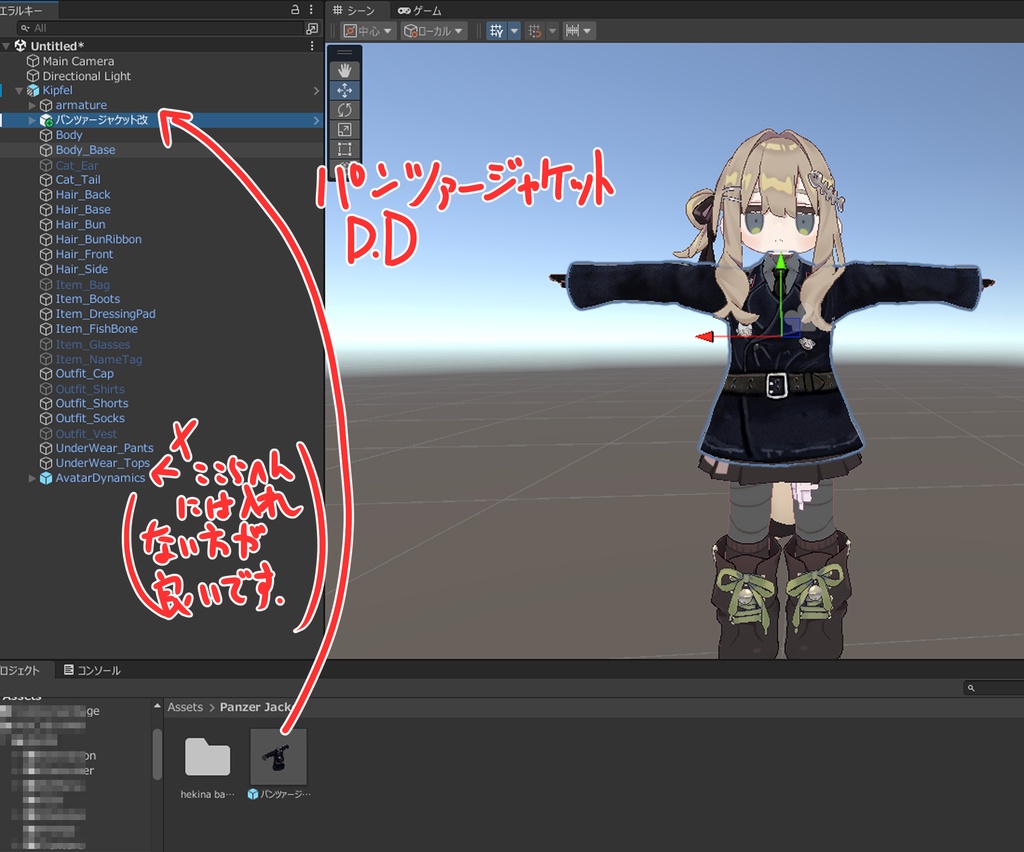Switch to the ゲーム tab
The height and width of the screenshot is (852, 1024).
pos(420,10)
